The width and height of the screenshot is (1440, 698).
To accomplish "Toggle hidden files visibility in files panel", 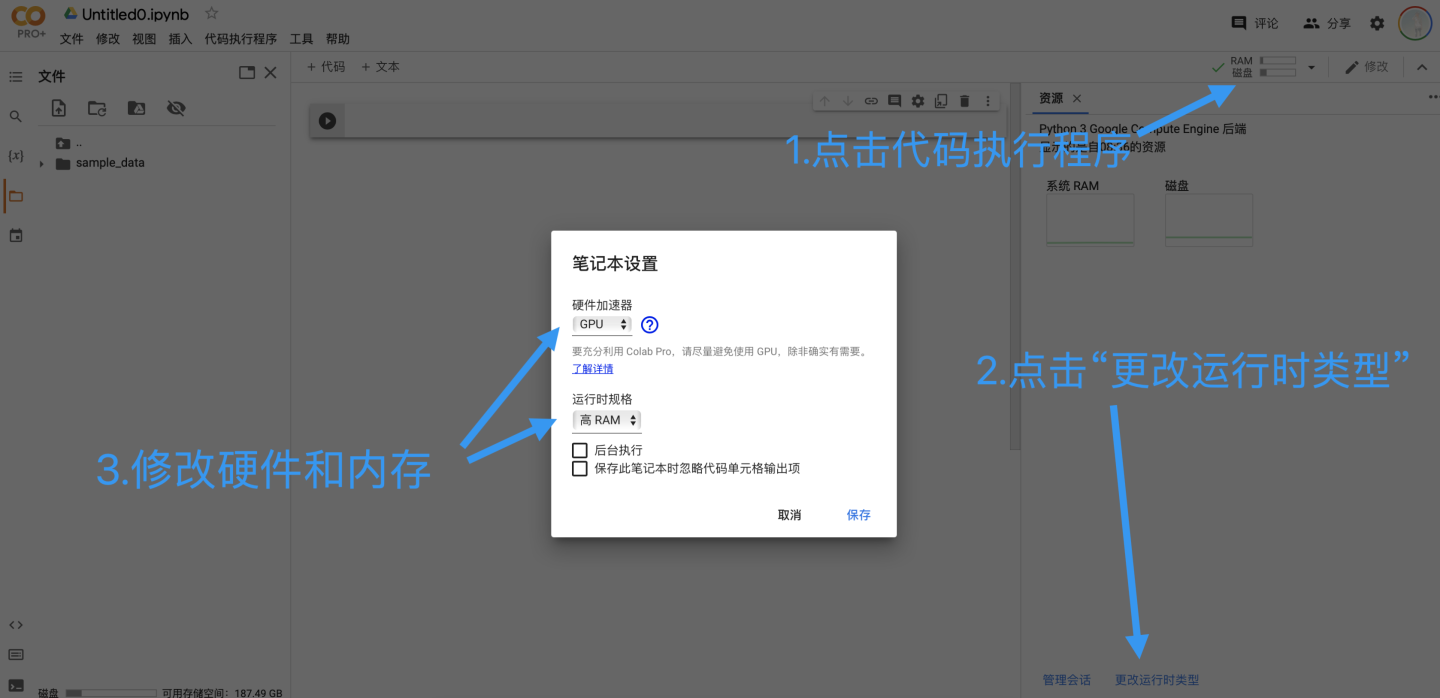I will coord(176,108).
